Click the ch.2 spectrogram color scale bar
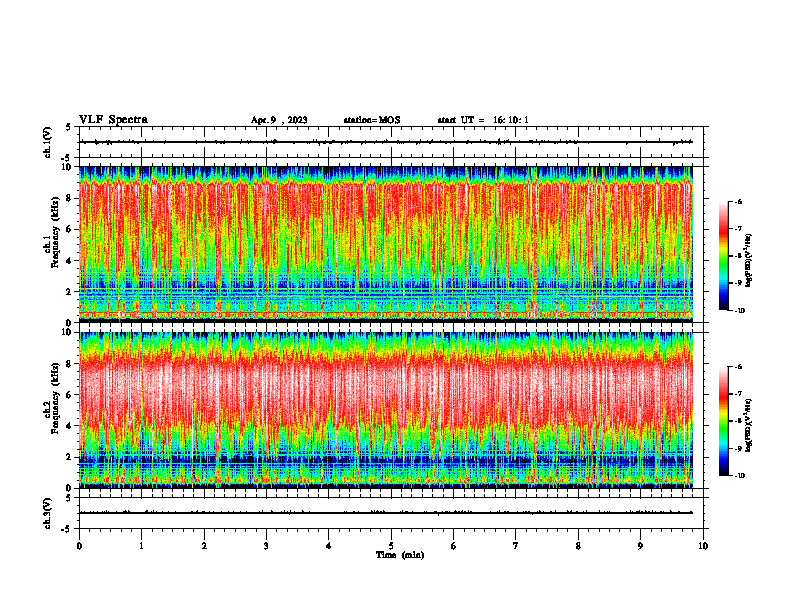 (x=723, y=421)
